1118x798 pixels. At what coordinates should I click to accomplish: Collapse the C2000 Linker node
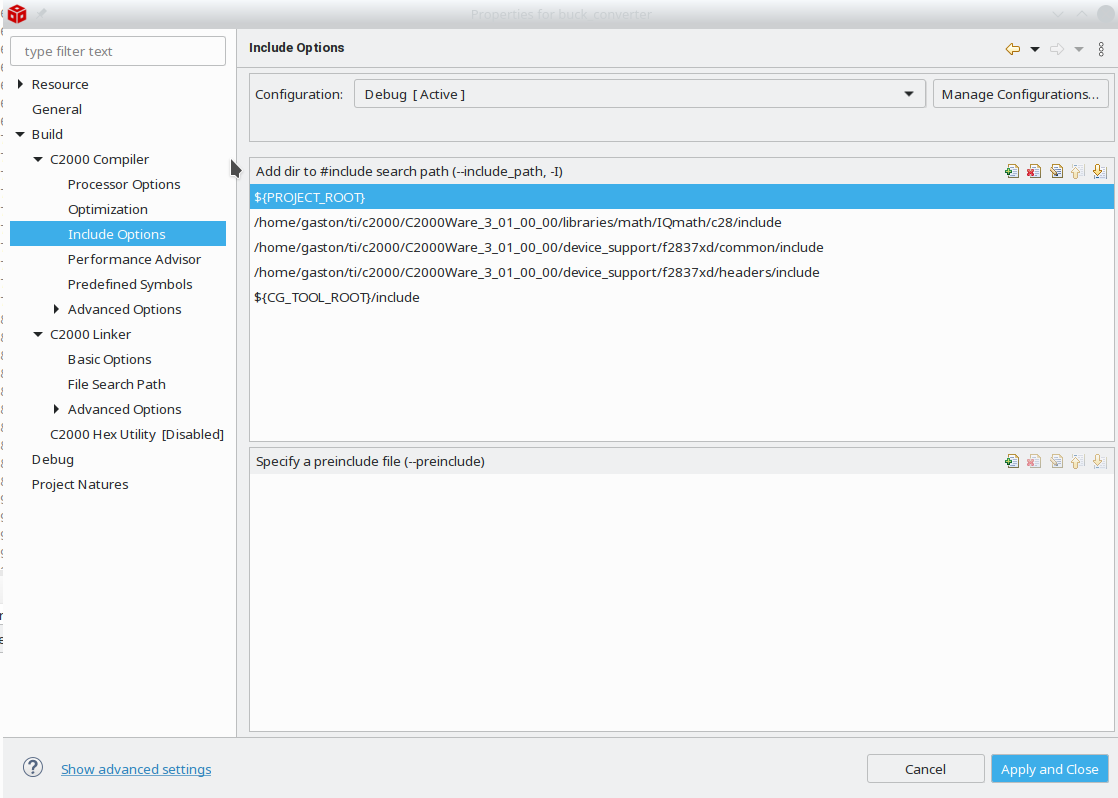pyautogui.click(x=38, y=334)
